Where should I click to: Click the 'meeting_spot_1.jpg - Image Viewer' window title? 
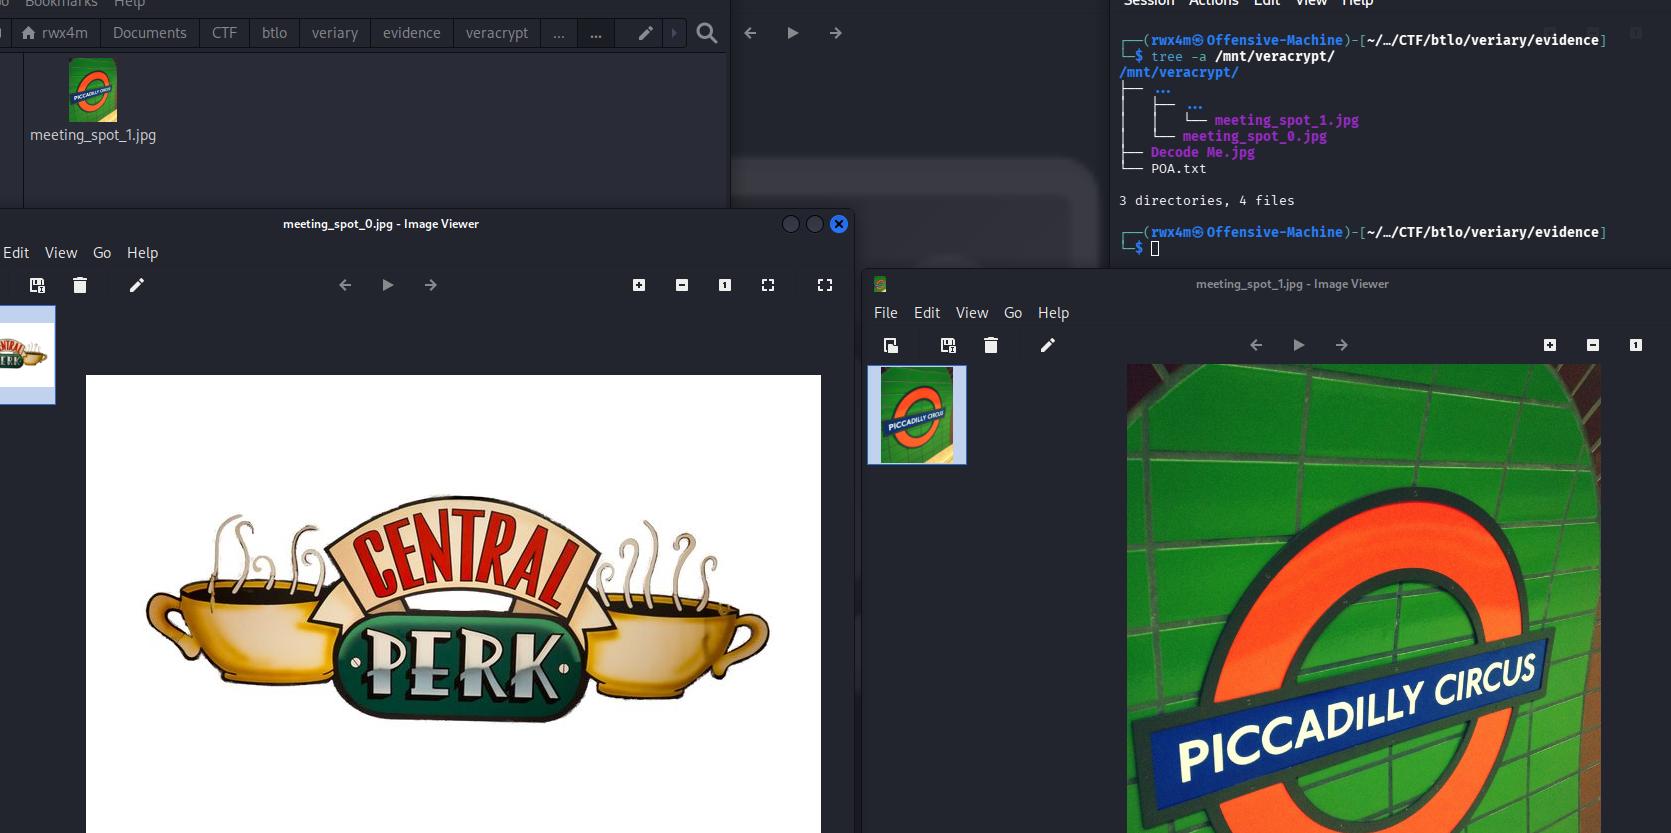[x=1292, y=284]
